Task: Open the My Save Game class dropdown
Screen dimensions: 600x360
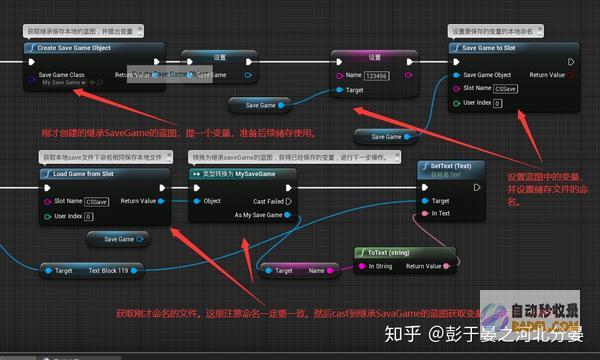Action: (x=64, y=82)
